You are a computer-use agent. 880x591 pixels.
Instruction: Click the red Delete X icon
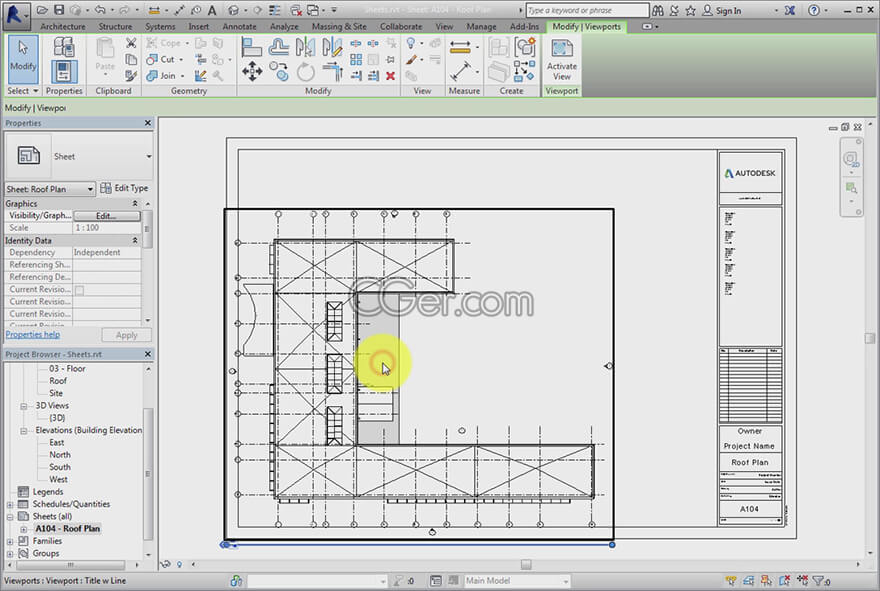pos(391,75)
